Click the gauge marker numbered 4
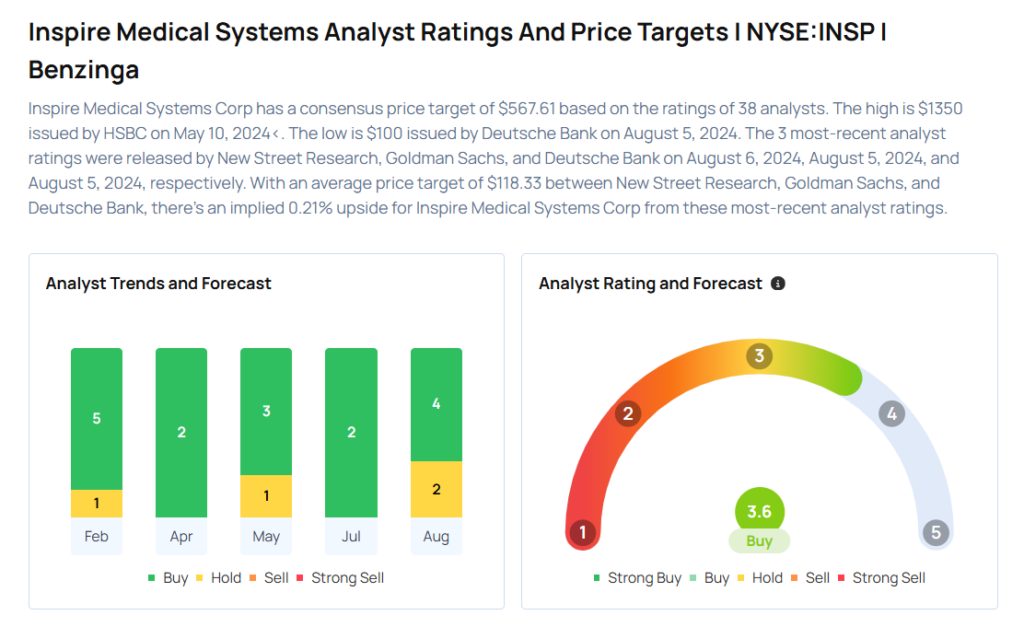The image size is (1024, 627). coord(891,413)
